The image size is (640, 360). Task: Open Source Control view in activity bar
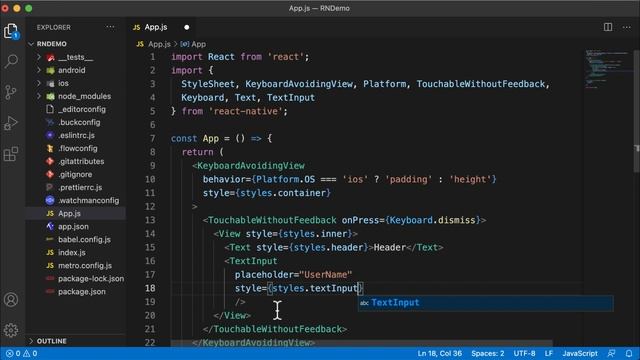click(11, 92)
